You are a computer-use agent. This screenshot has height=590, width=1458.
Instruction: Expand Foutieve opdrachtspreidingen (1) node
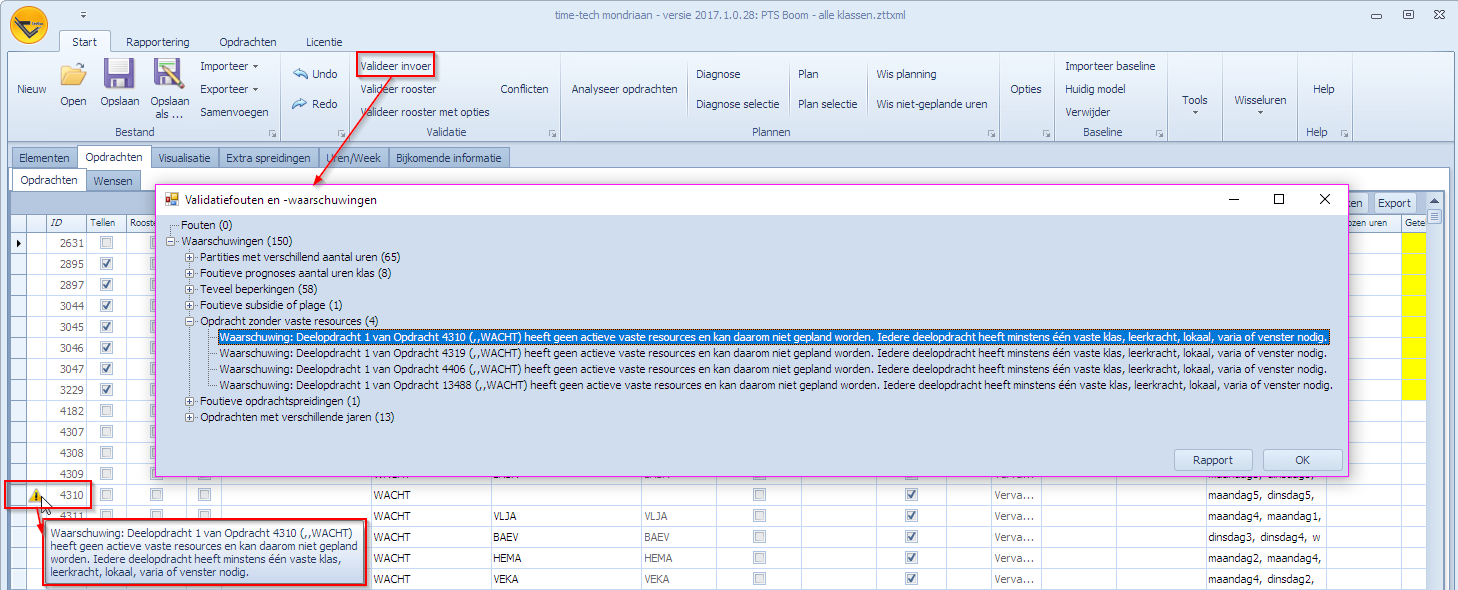pos(190,401)
